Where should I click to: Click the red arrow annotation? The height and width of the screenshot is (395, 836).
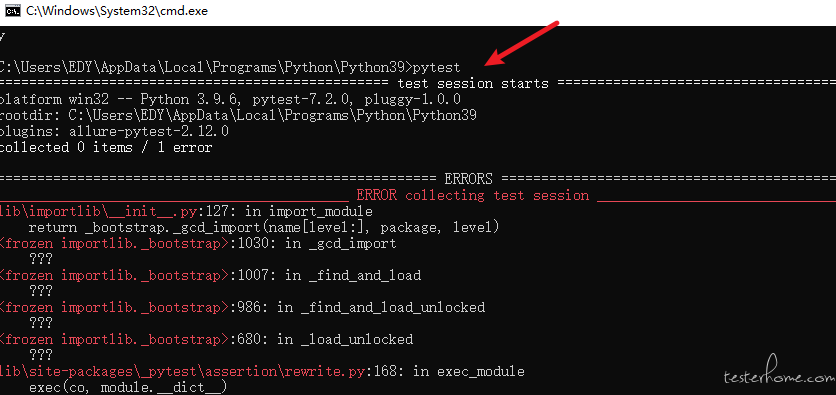[522, 44]
